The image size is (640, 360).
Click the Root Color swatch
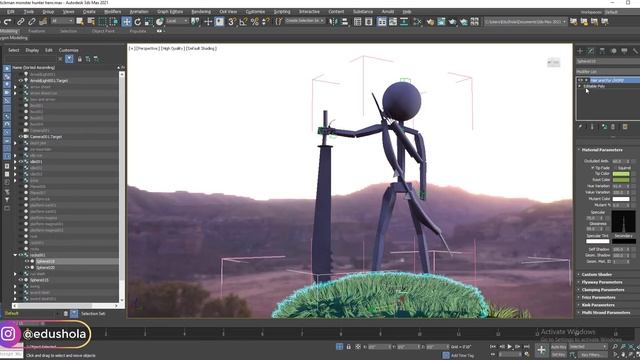(621, 180)
